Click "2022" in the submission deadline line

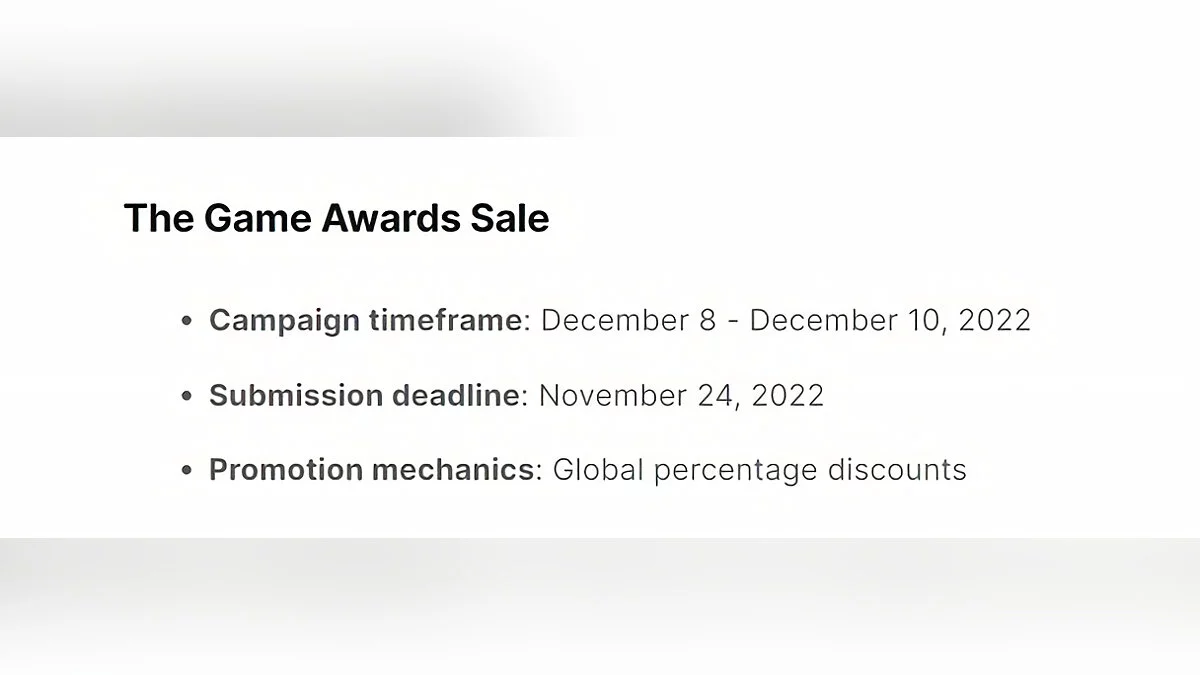point(788,395)
